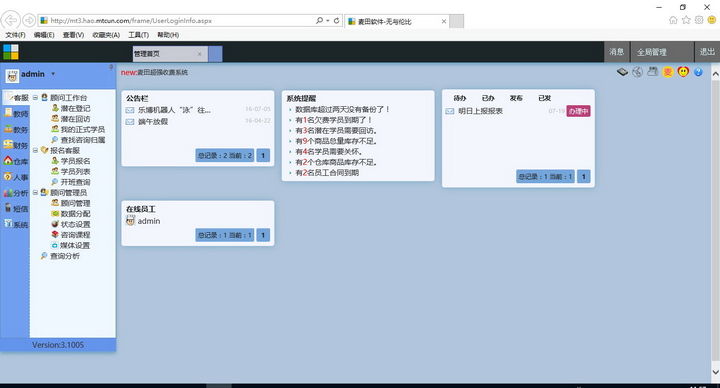Open the 财务 sidebar module
The image size is (720, 388).
16,145
